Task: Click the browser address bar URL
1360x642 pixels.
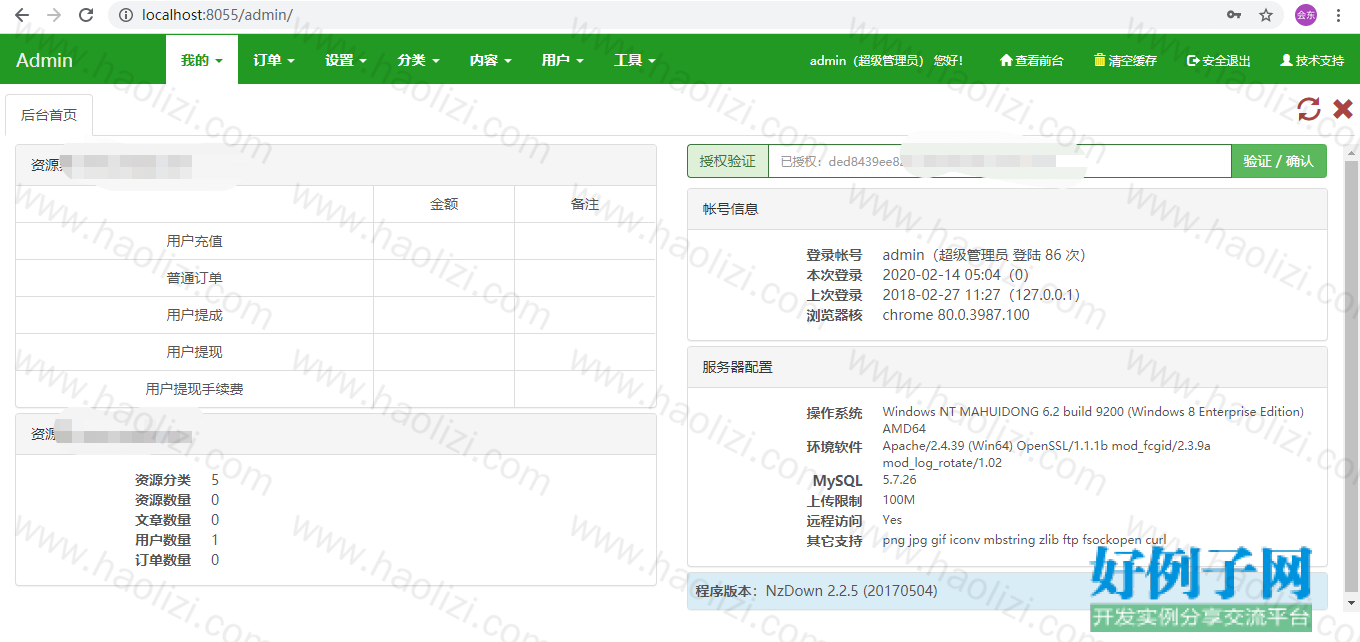Action: pyautogui.click(x=217, y=15)
